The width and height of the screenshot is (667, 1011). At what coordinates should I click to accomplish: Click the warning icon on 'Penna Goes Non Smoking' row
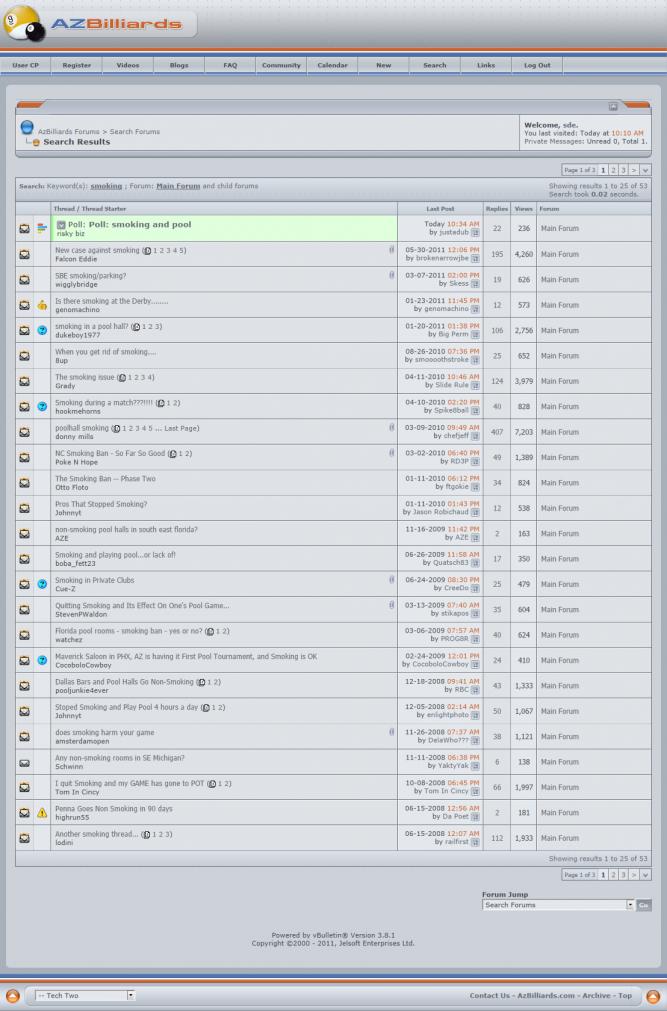(42, 813)
